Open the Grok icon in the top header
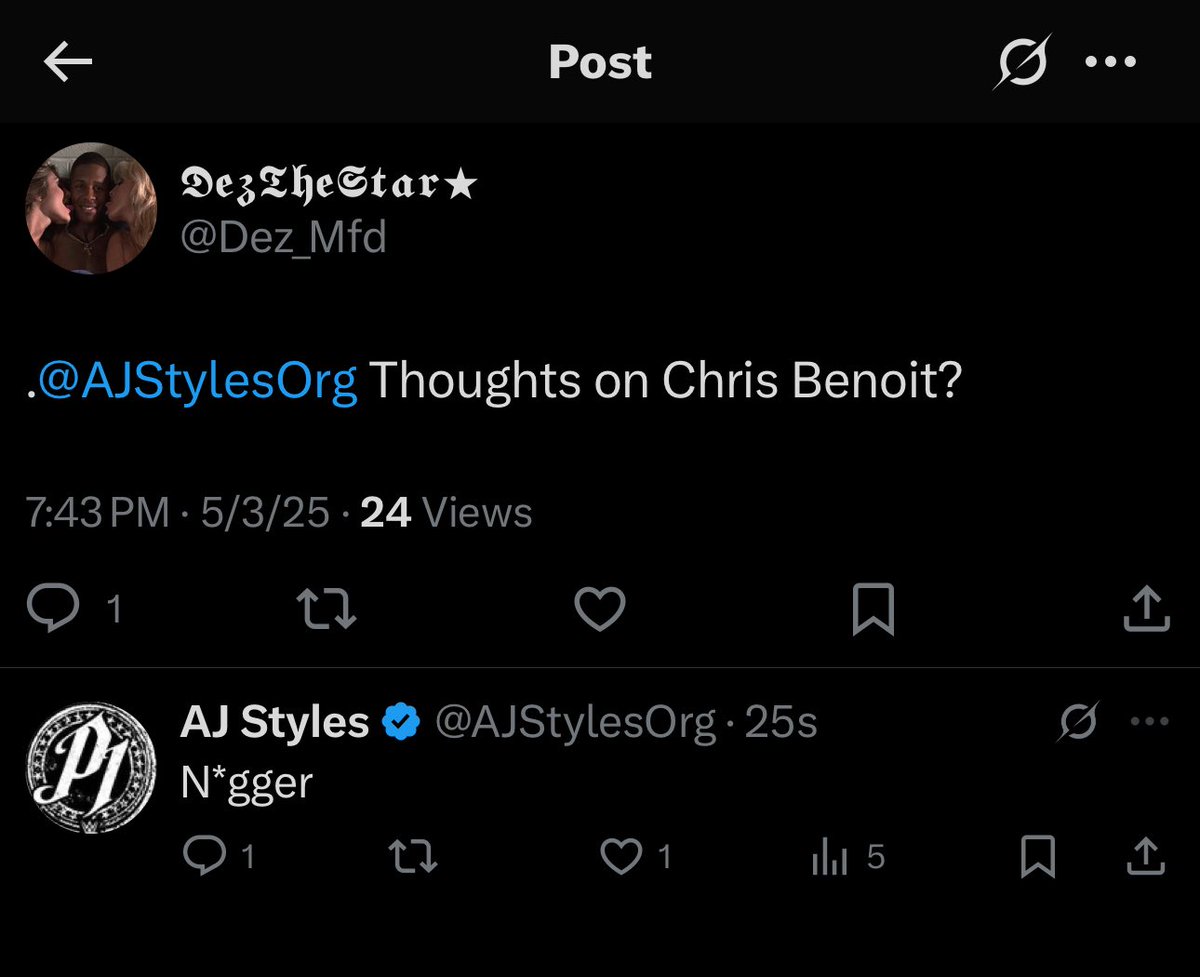This screenshot has height=977, width=1200. (x=1022, y=62)
